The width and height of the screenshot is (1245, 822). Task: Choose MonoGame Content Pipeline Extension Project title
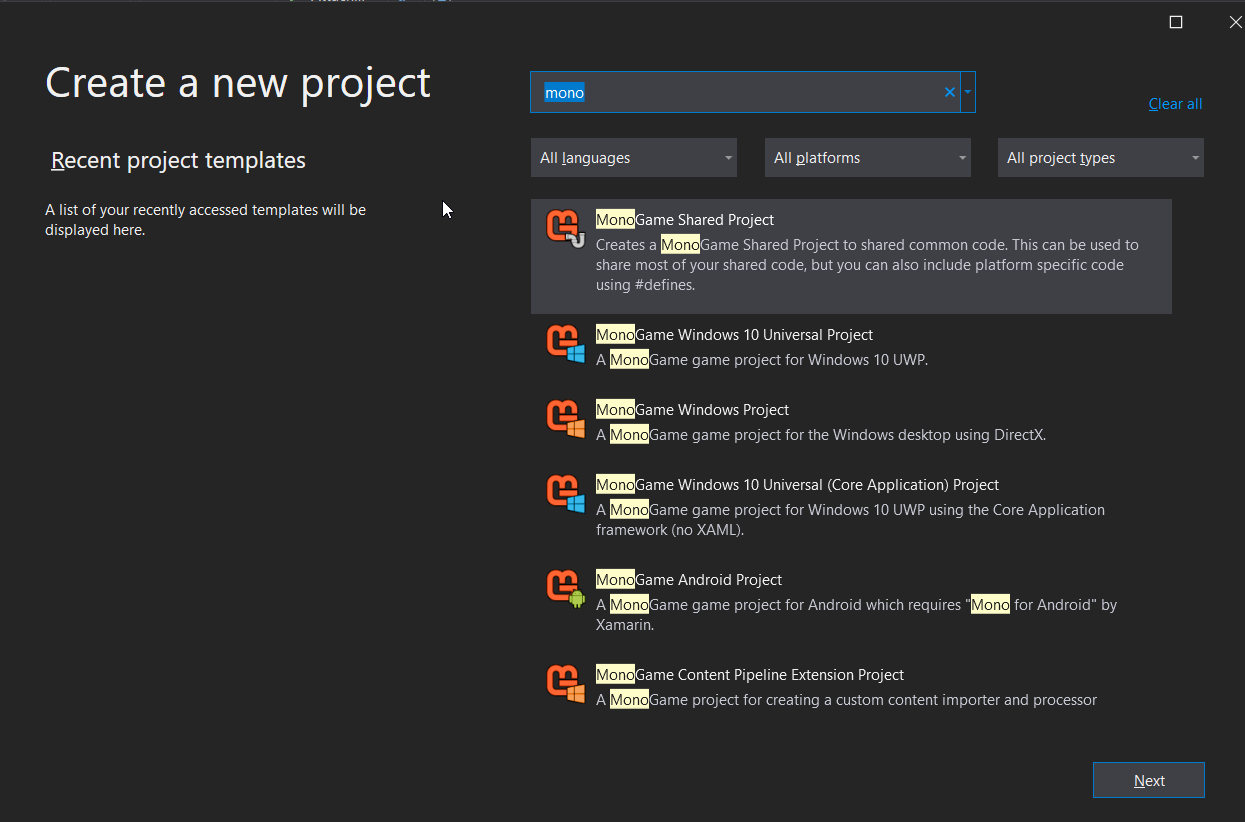tap(749, 675)
